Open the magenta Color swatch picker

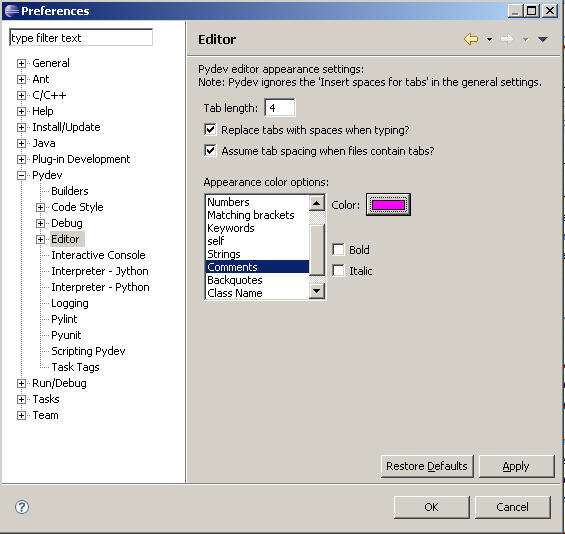[x=388, y=205]
